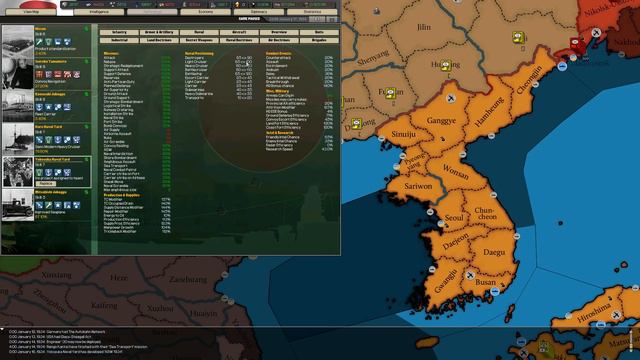Image resolution: width=640 pixels, height=360 pixels.
Task: Click the yellow unit counter at Fushun
Action: tap(391, 93)
